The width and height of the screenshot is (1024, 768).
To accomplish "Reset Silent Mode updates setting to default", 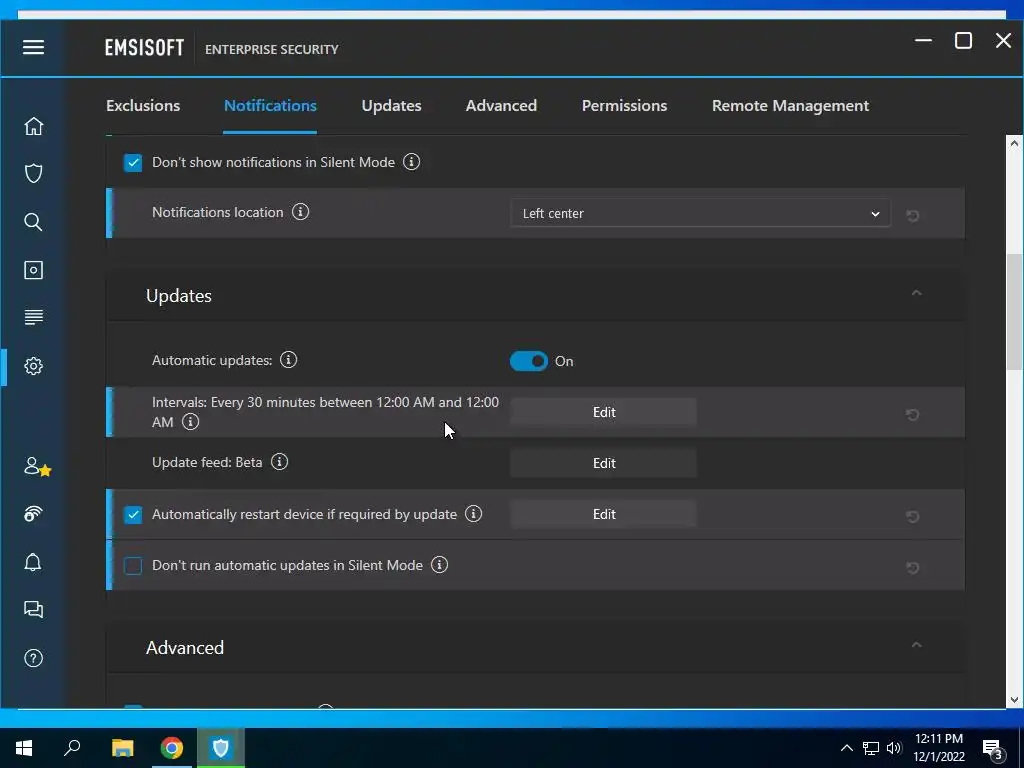I will click(913, 568).
